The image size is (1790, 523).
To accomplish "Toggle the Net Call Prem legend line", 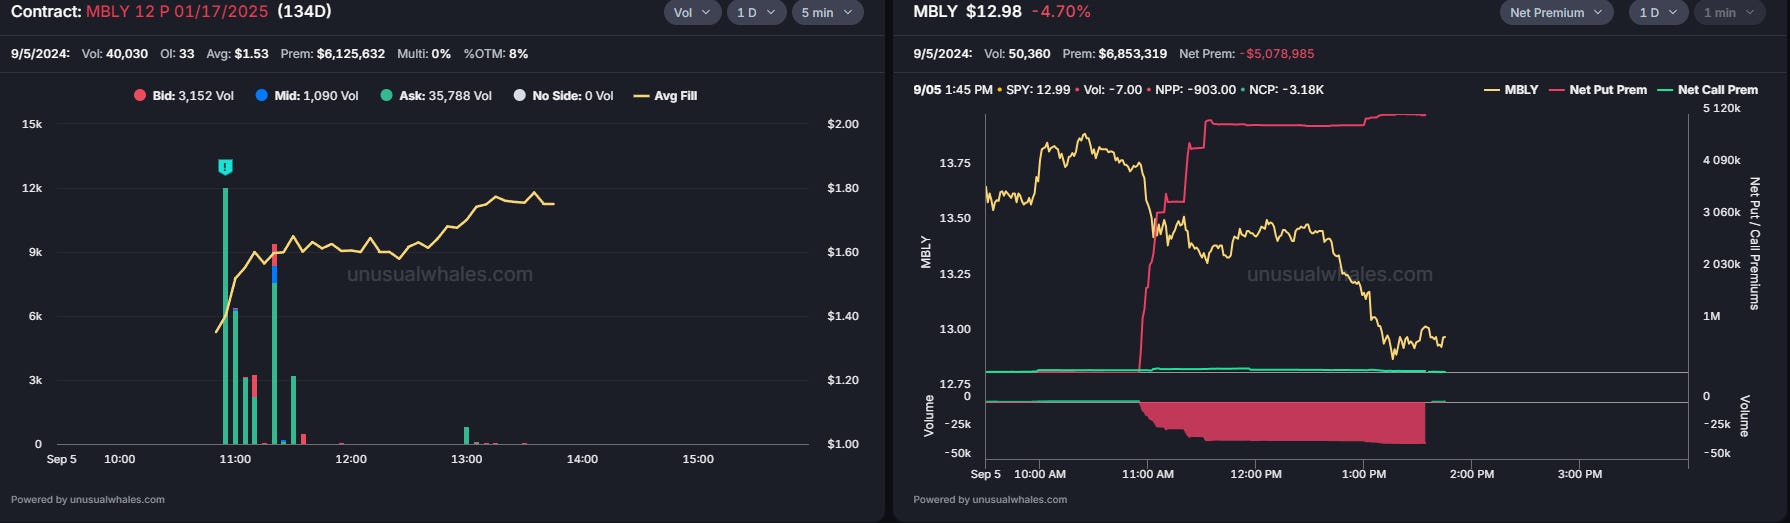I will point(1708,90).
